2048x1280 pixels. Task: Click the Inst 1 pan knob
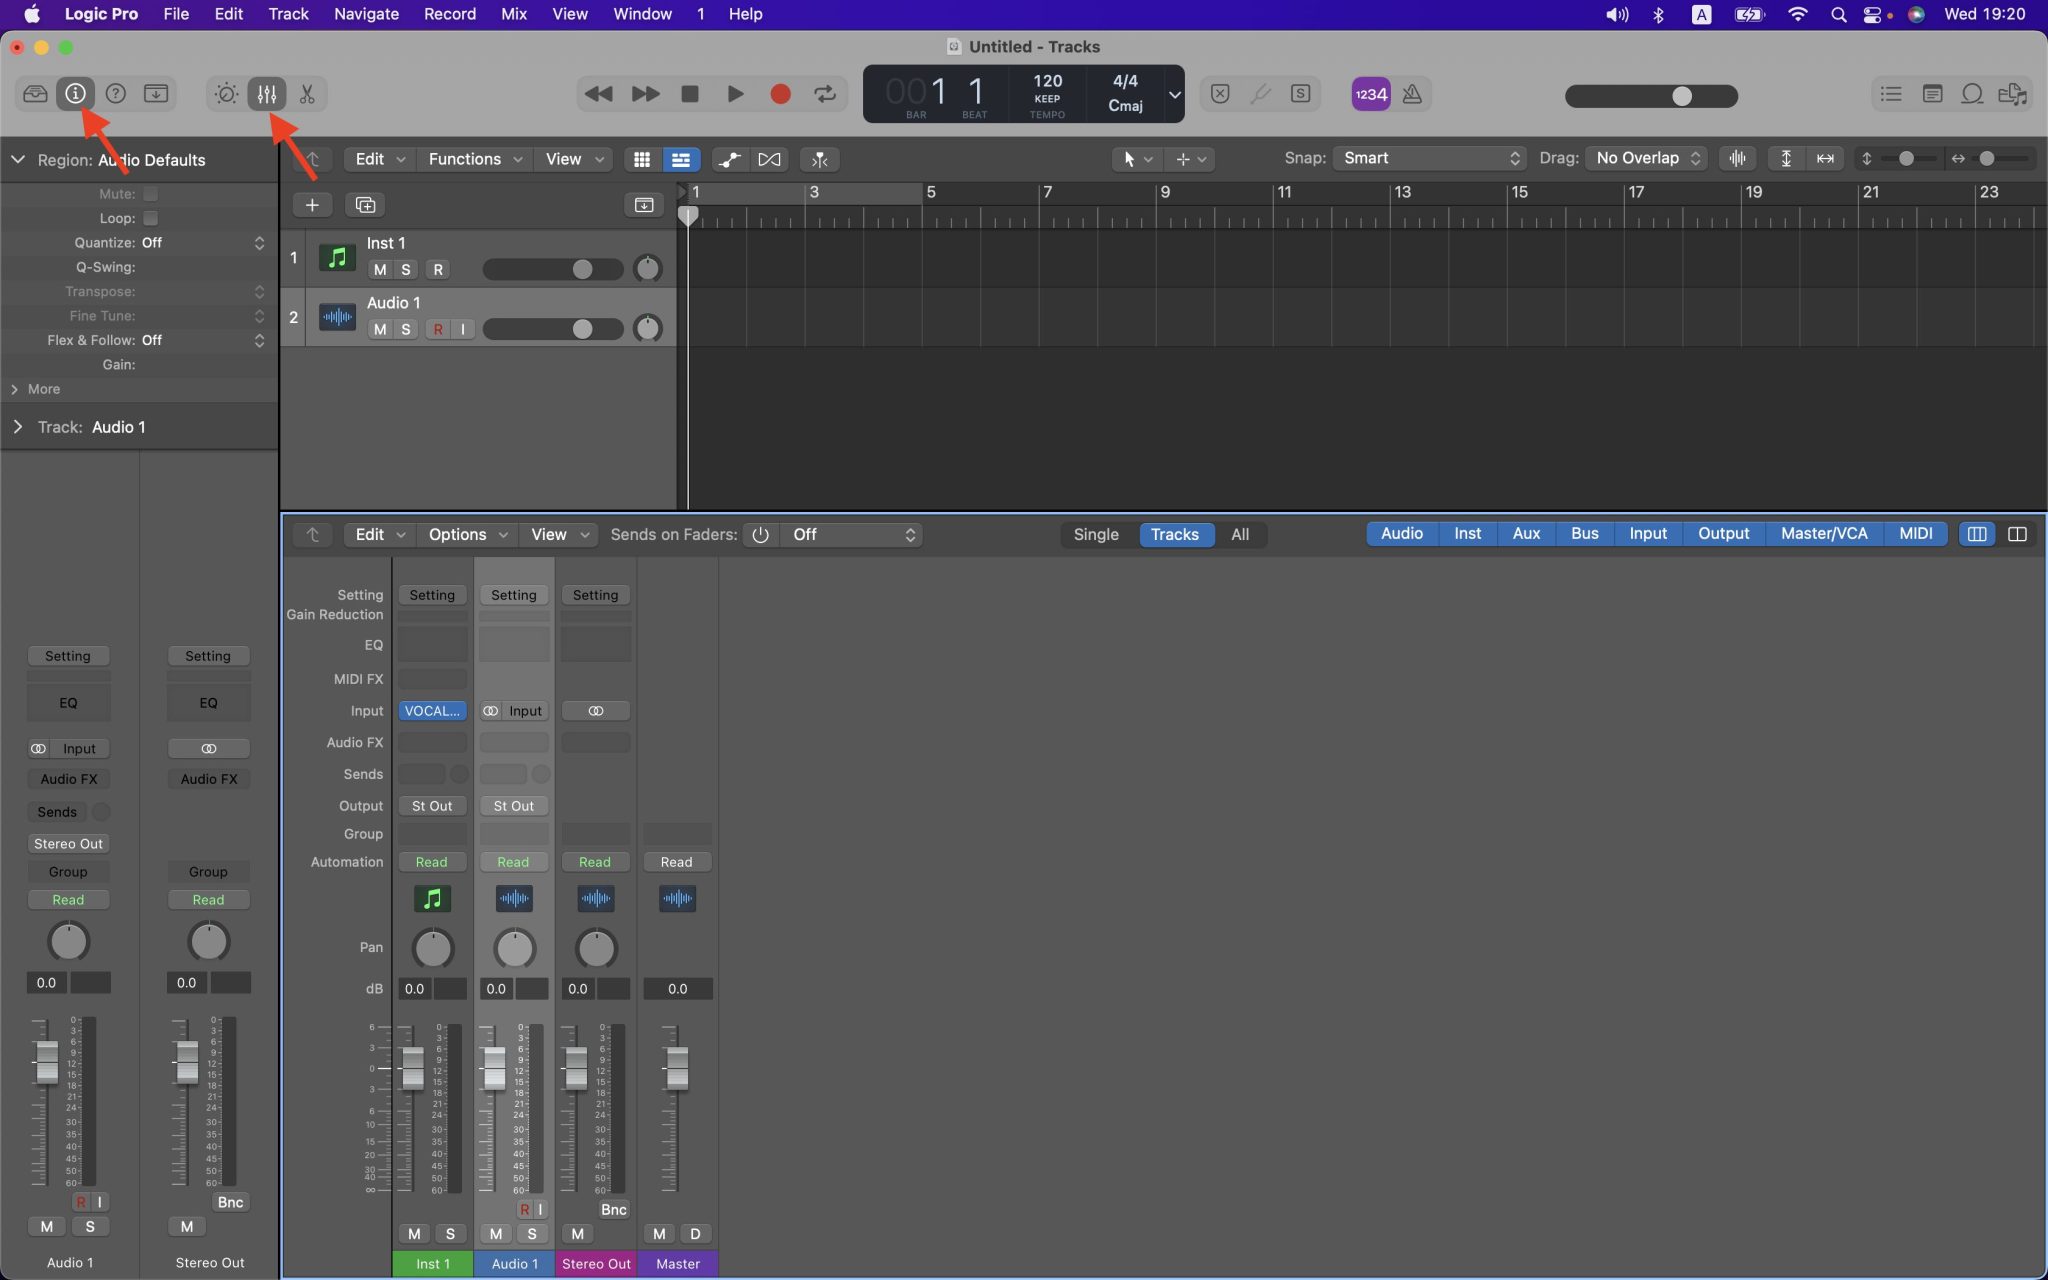432,948
